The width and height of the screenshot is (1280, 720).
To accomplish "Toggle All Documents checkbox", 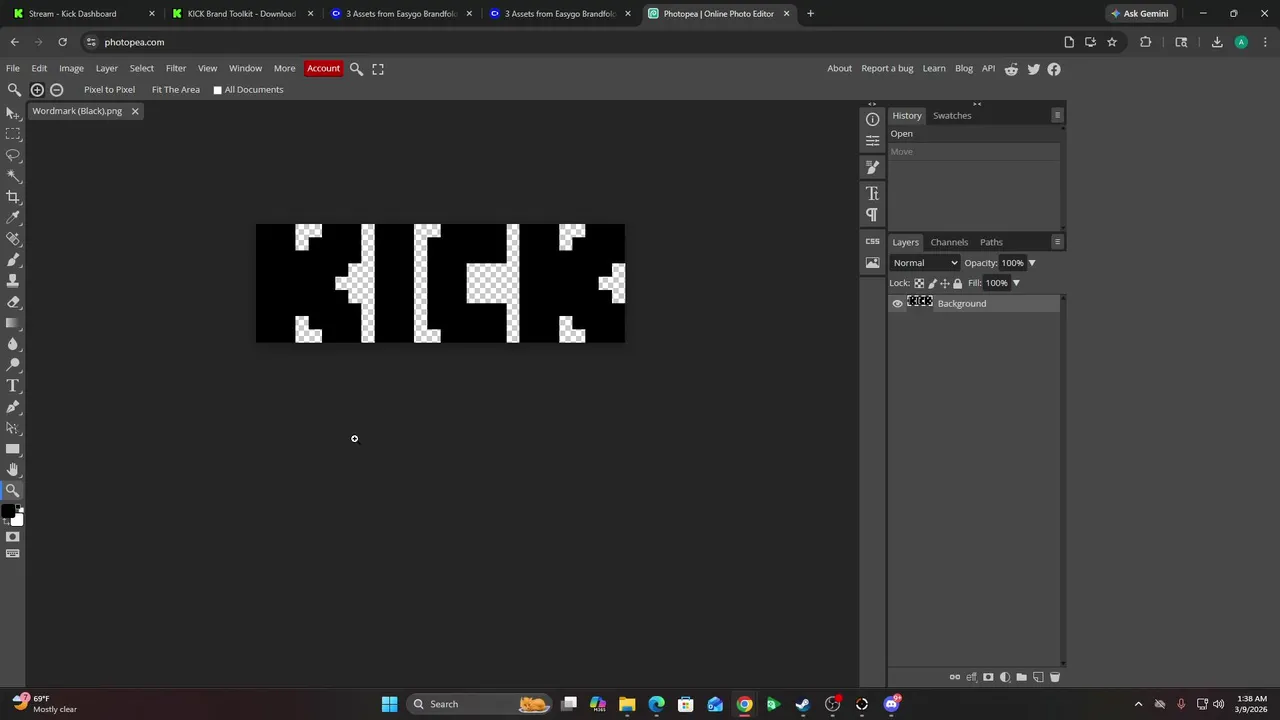I will coord(217,90).
